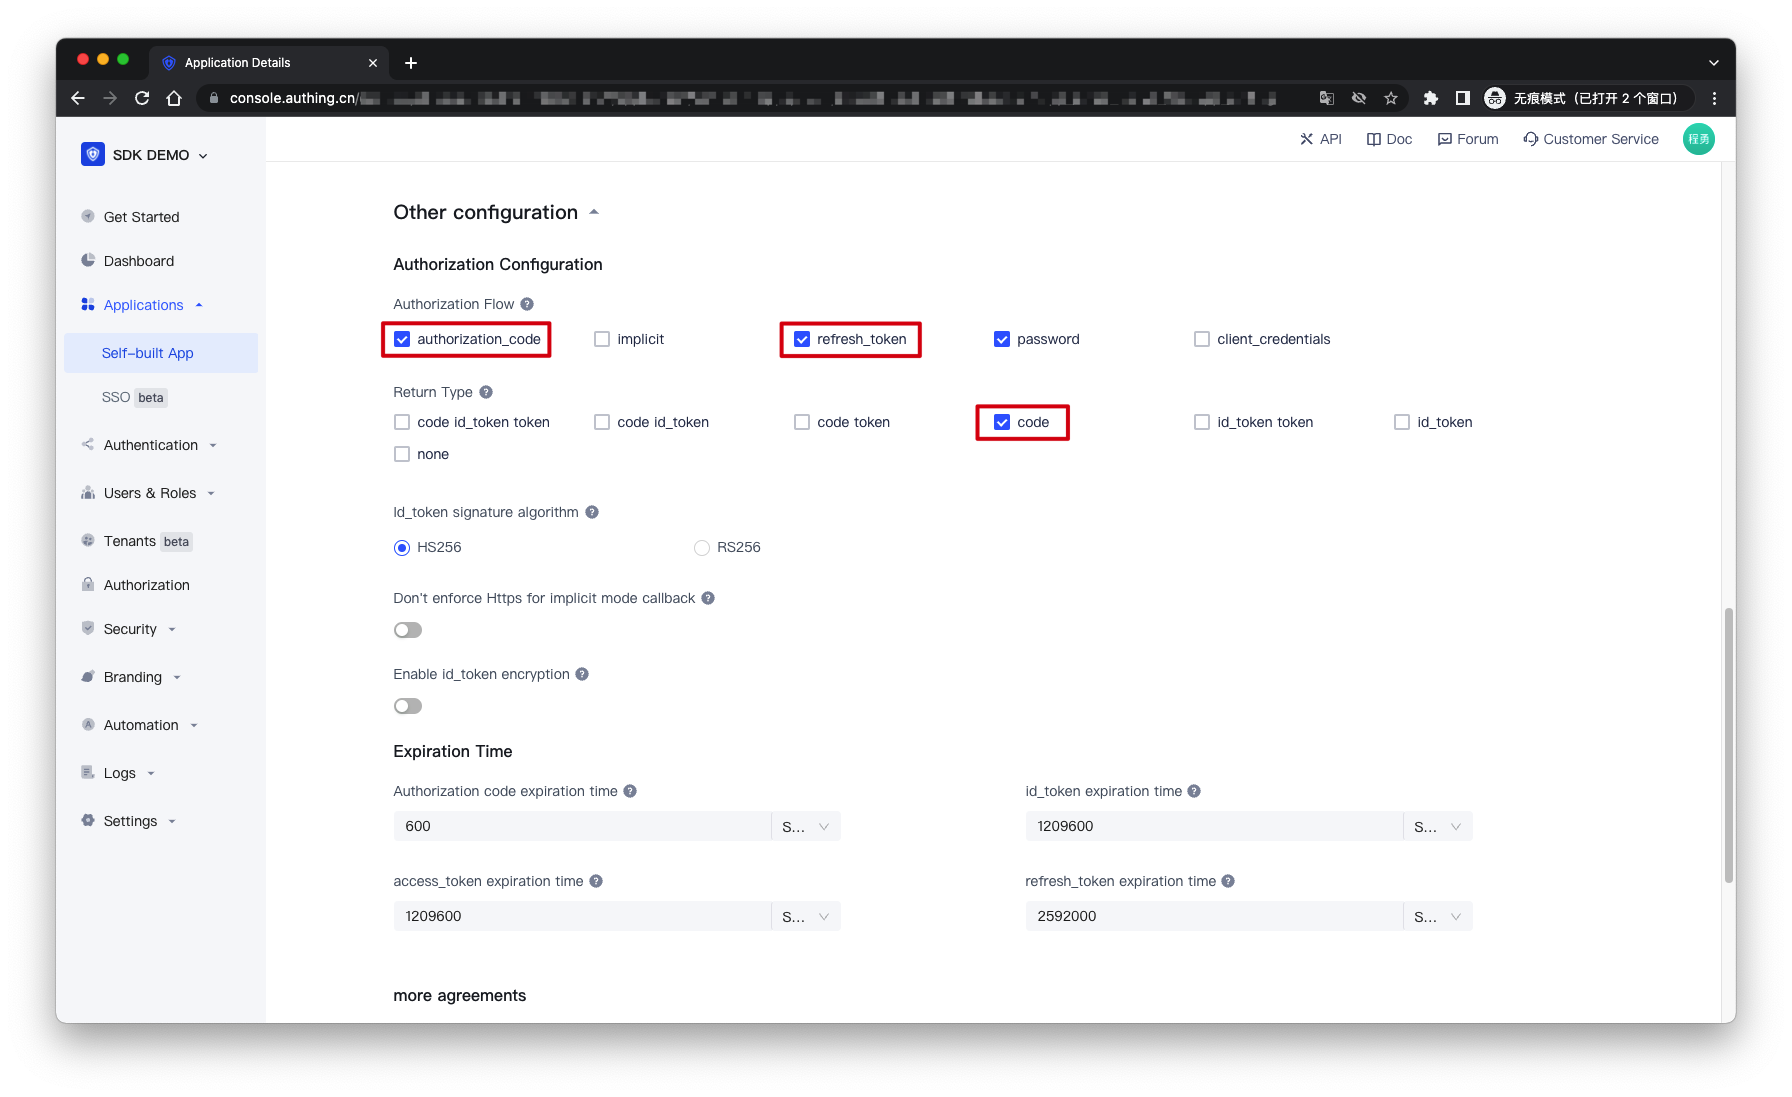This screenshot has width=1792, height=1097.
Task: Click the Forum icon in top bar
Action: tap(1444, 139)
